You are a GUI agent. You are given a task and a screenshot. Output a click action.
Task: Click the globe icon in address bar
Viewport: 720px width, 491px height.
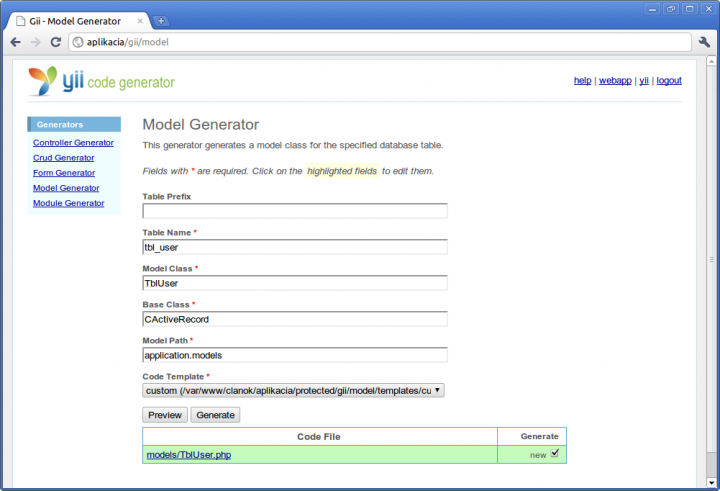pos(78,42)
